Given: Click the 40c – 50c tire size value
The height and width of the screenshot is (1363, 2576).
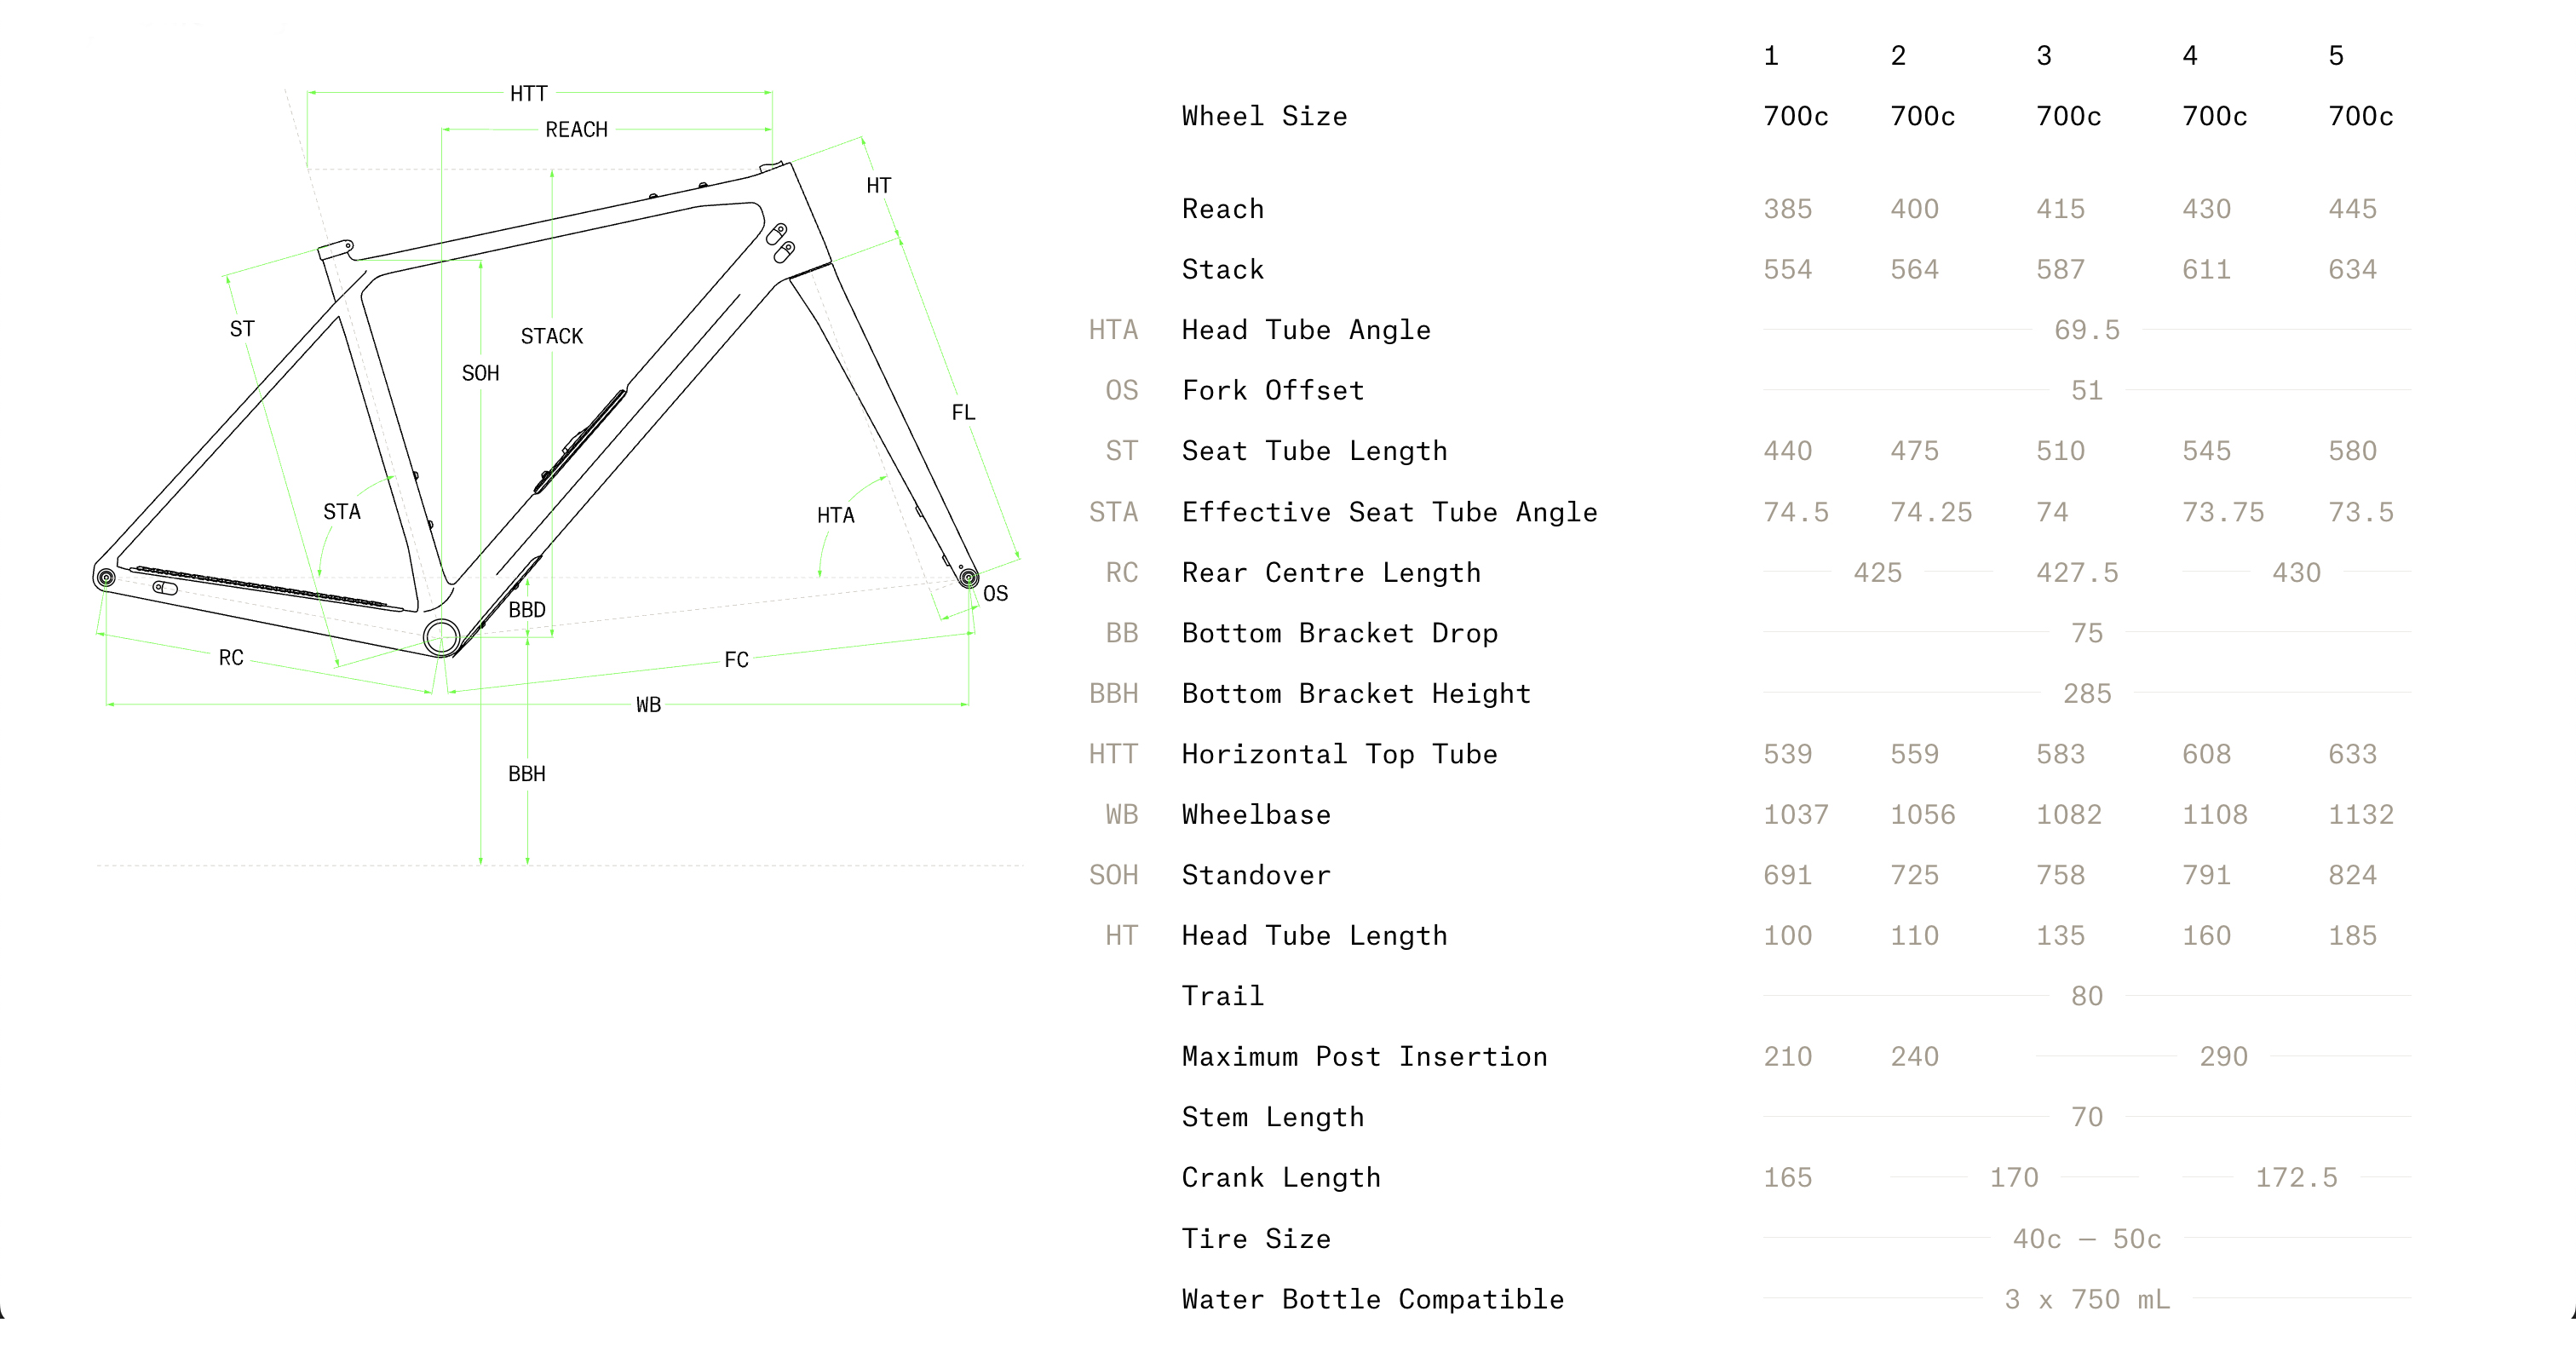Looking at the screenshot, I should (x=2087, y=1239).
